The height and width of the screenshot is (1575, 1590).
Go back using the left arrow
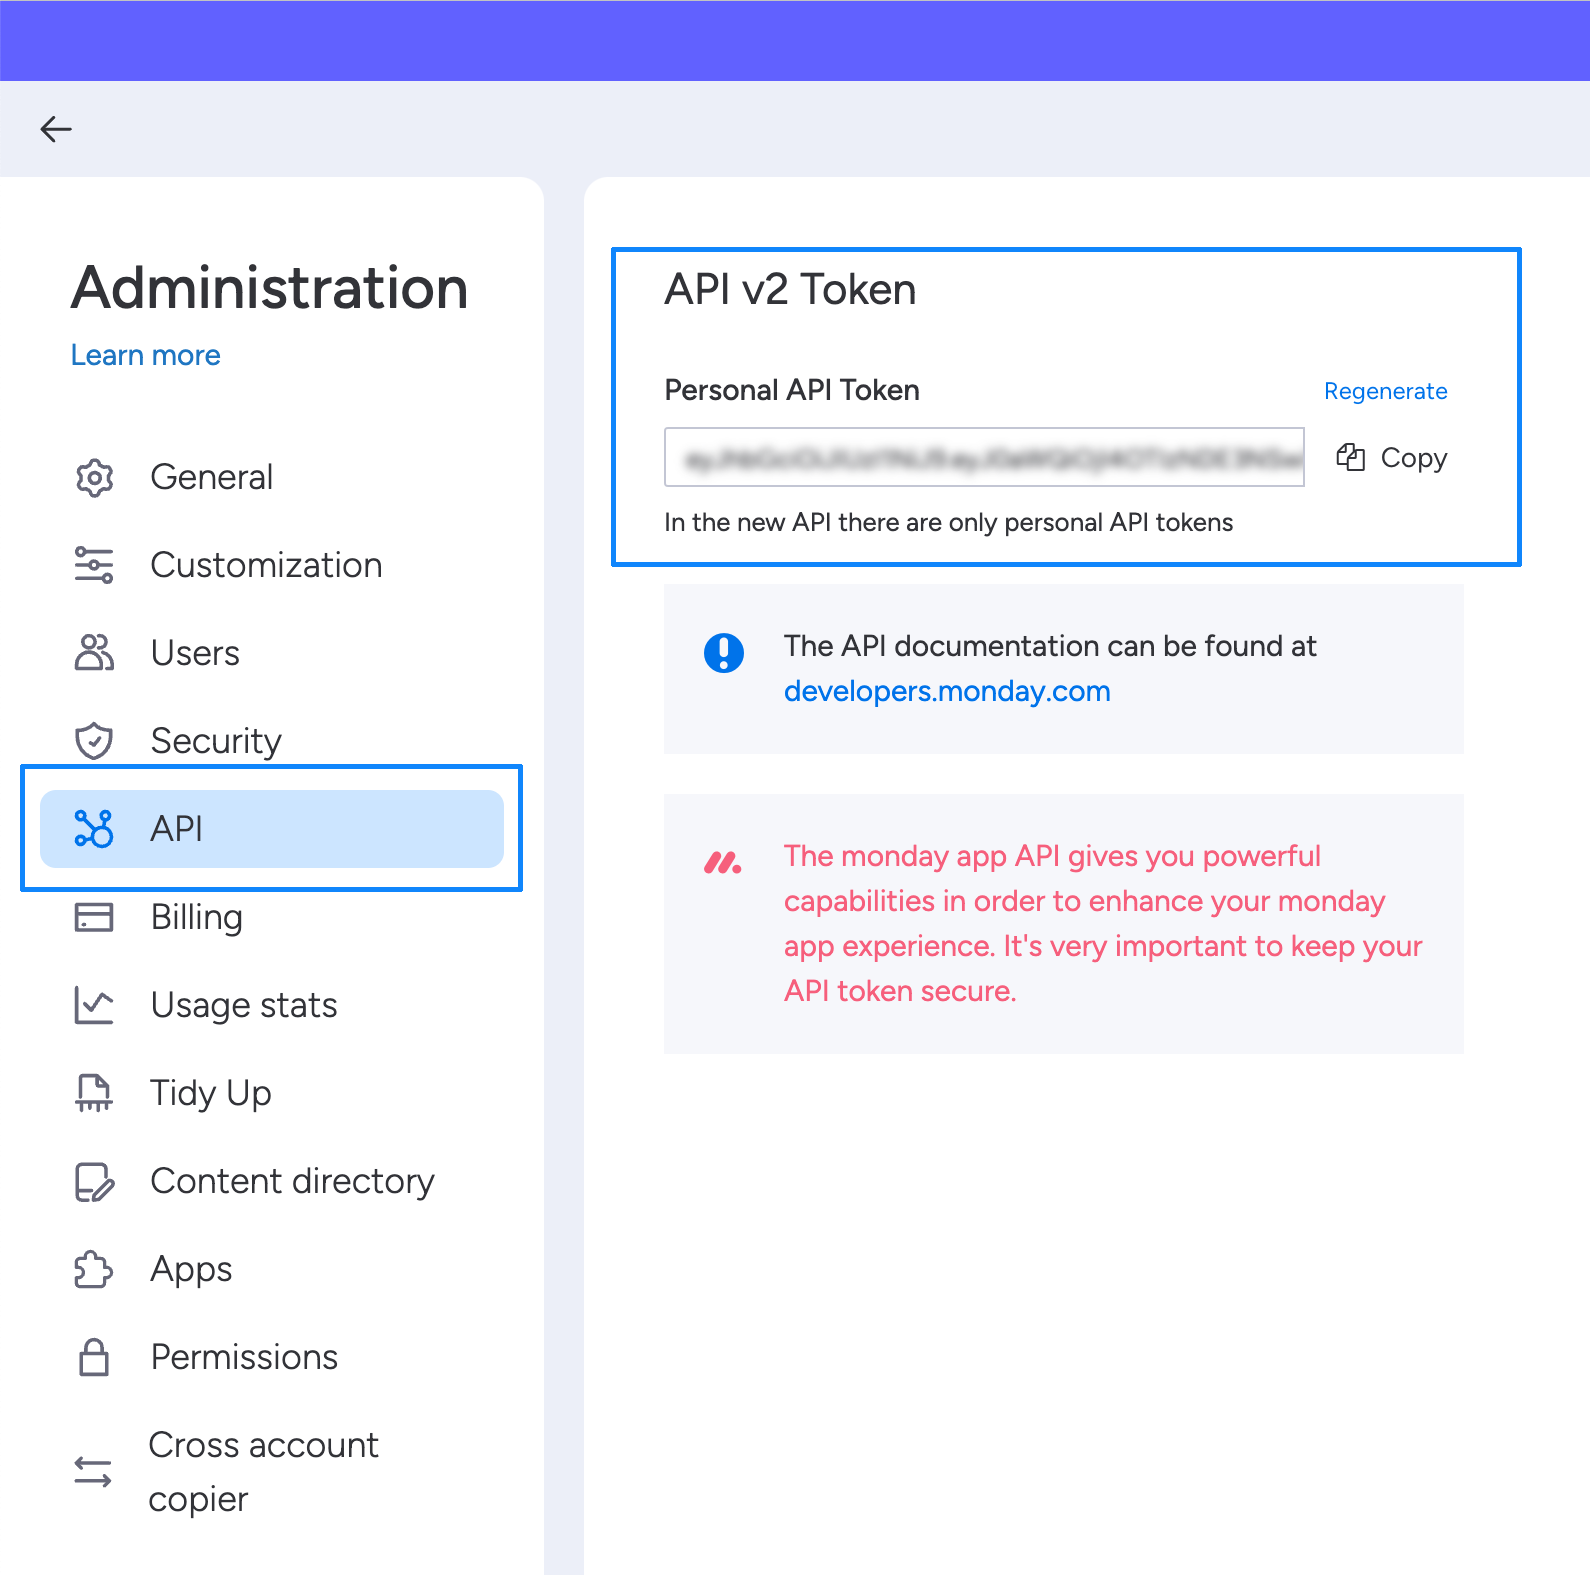56,129
